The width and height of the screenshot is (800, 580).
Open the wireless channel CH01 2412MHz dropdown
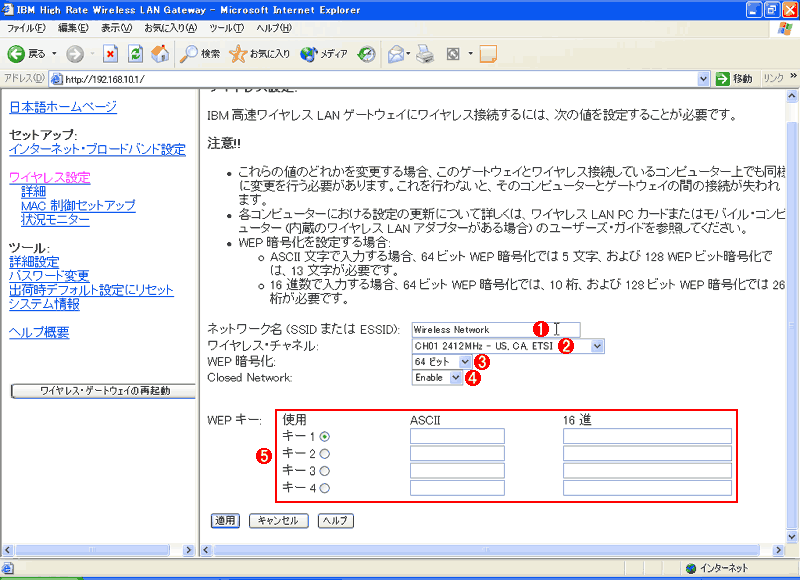click(x=596, y=346)
